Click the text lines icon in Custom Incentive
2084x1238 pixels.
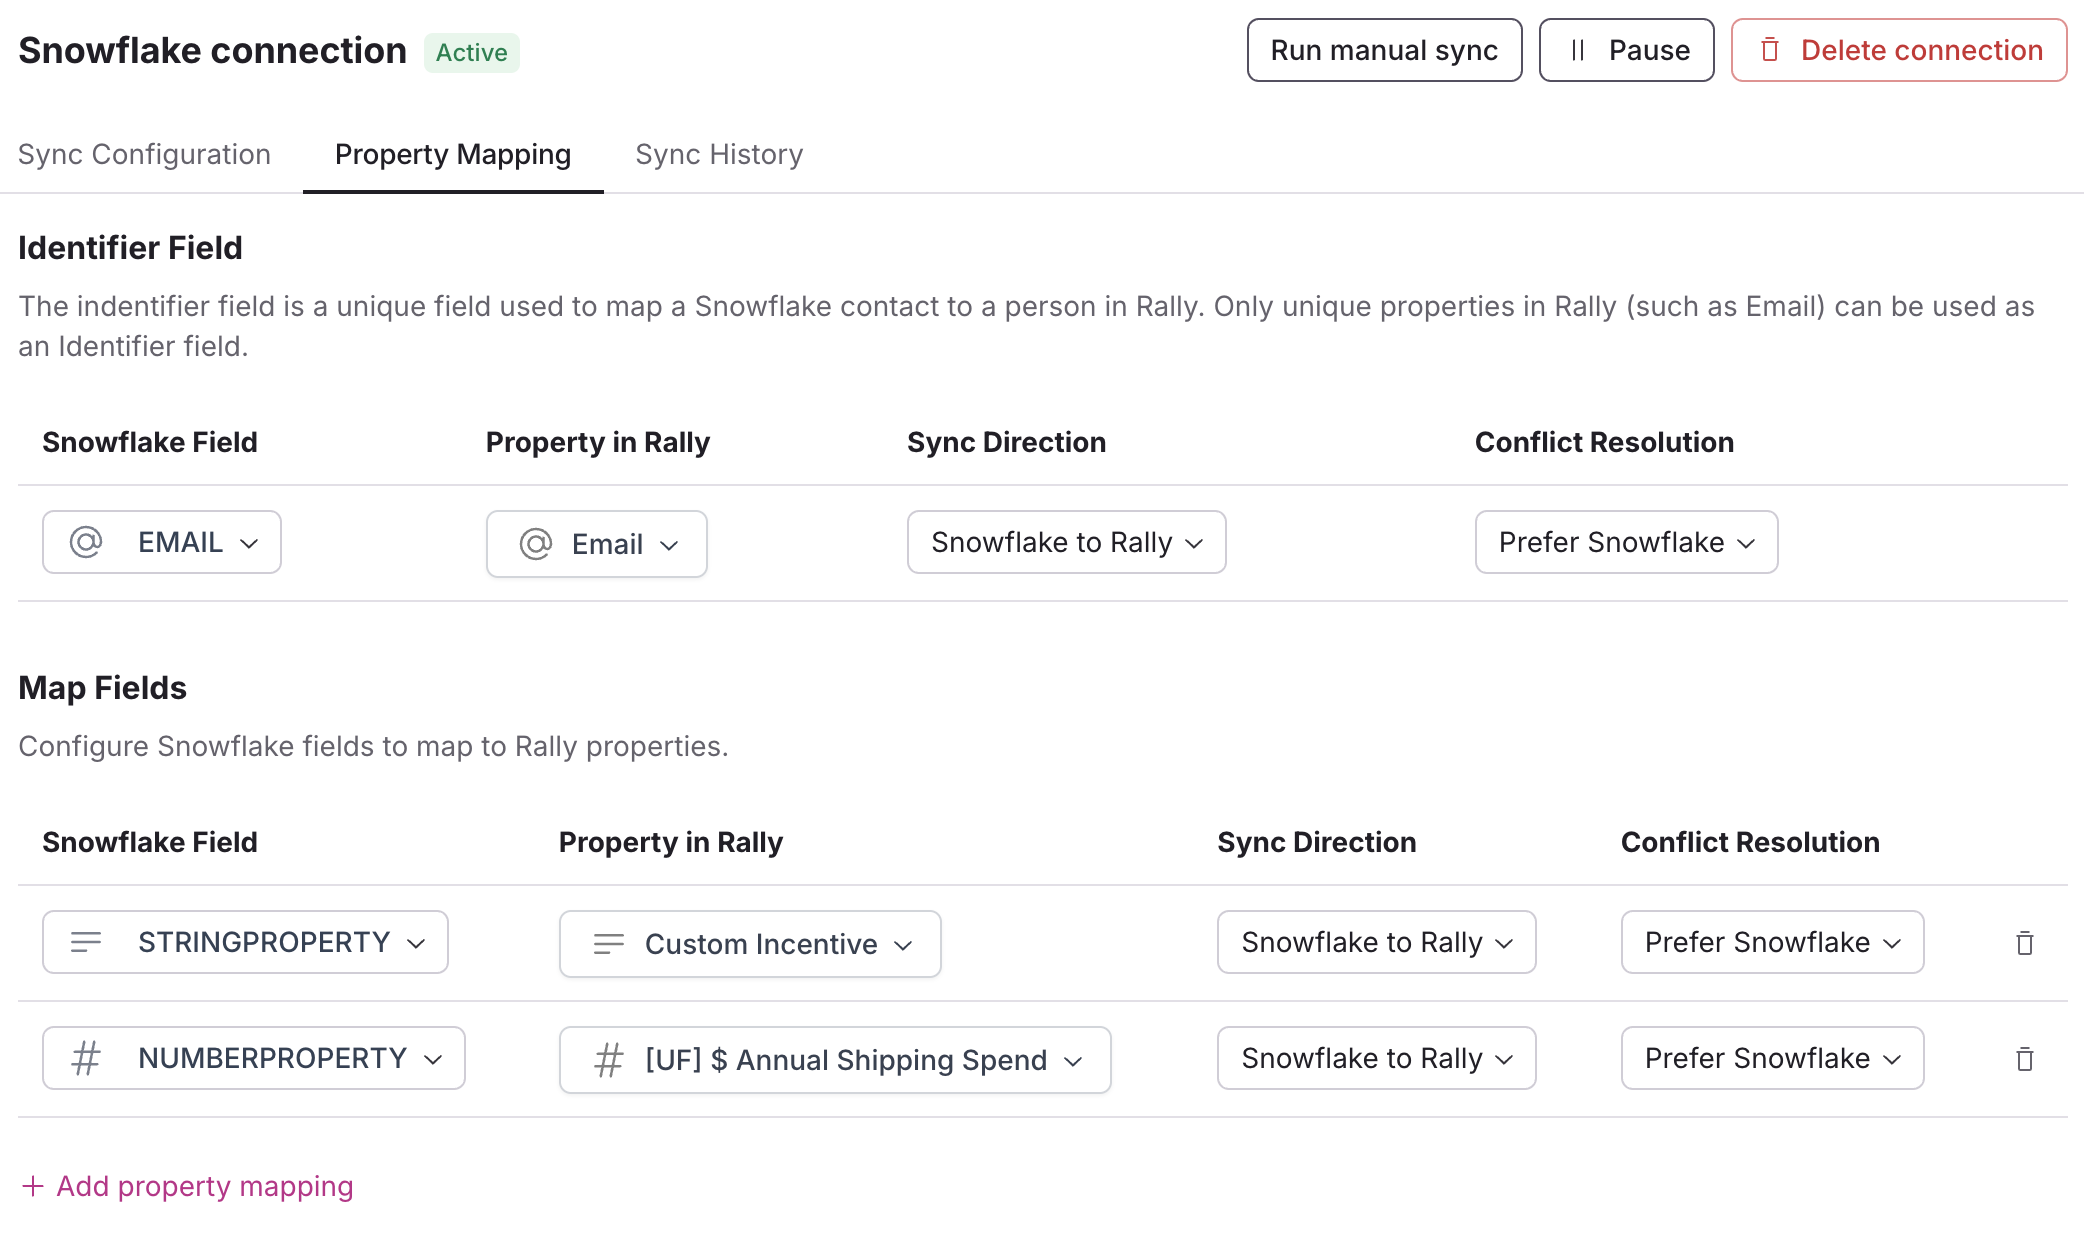[x=608, y=944]
